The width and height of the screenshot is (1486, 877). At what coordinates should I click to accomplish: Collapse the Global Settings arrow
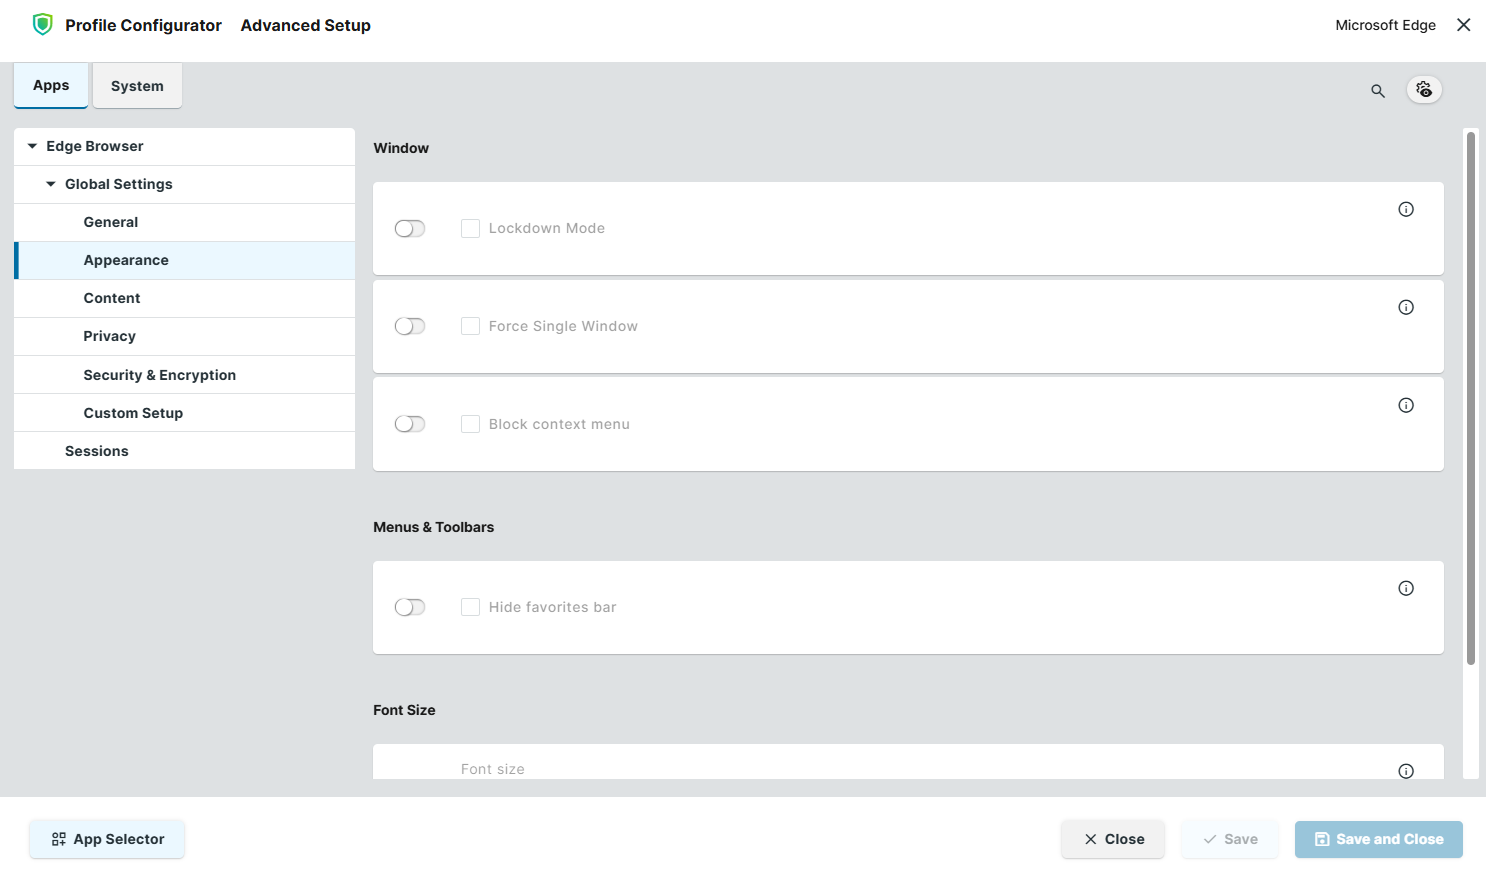coord(51,184)
